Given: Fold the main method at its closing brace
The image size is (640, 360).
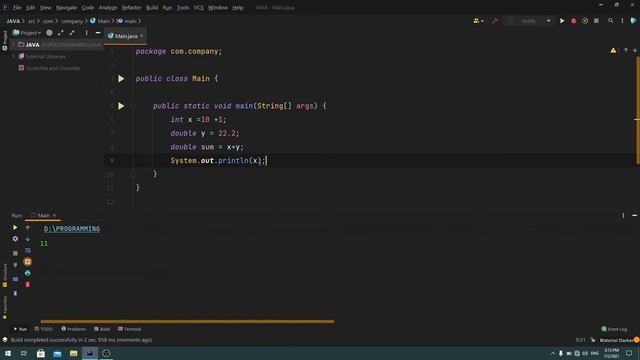Looking at the screenshot, I should (x=133, y=174).
